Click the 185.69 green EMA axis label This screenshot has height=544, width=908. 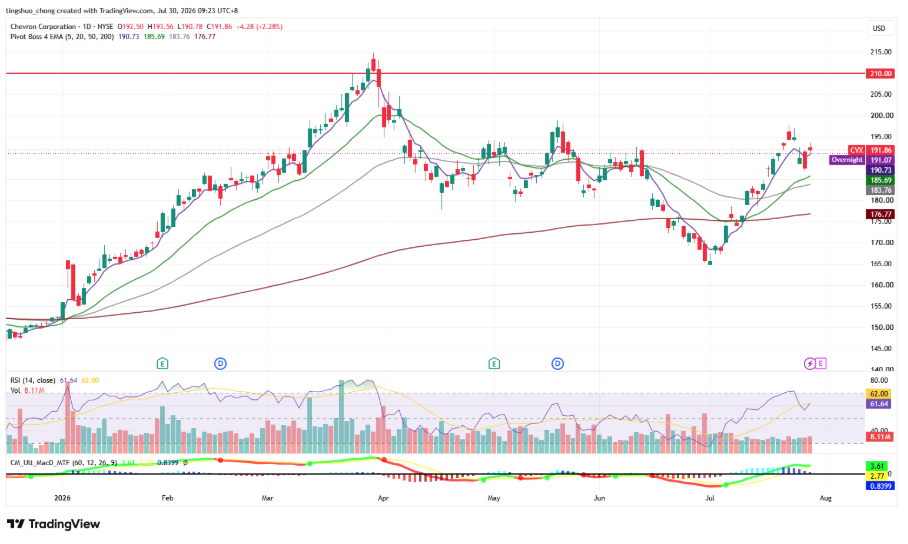[x=880, y=181]
